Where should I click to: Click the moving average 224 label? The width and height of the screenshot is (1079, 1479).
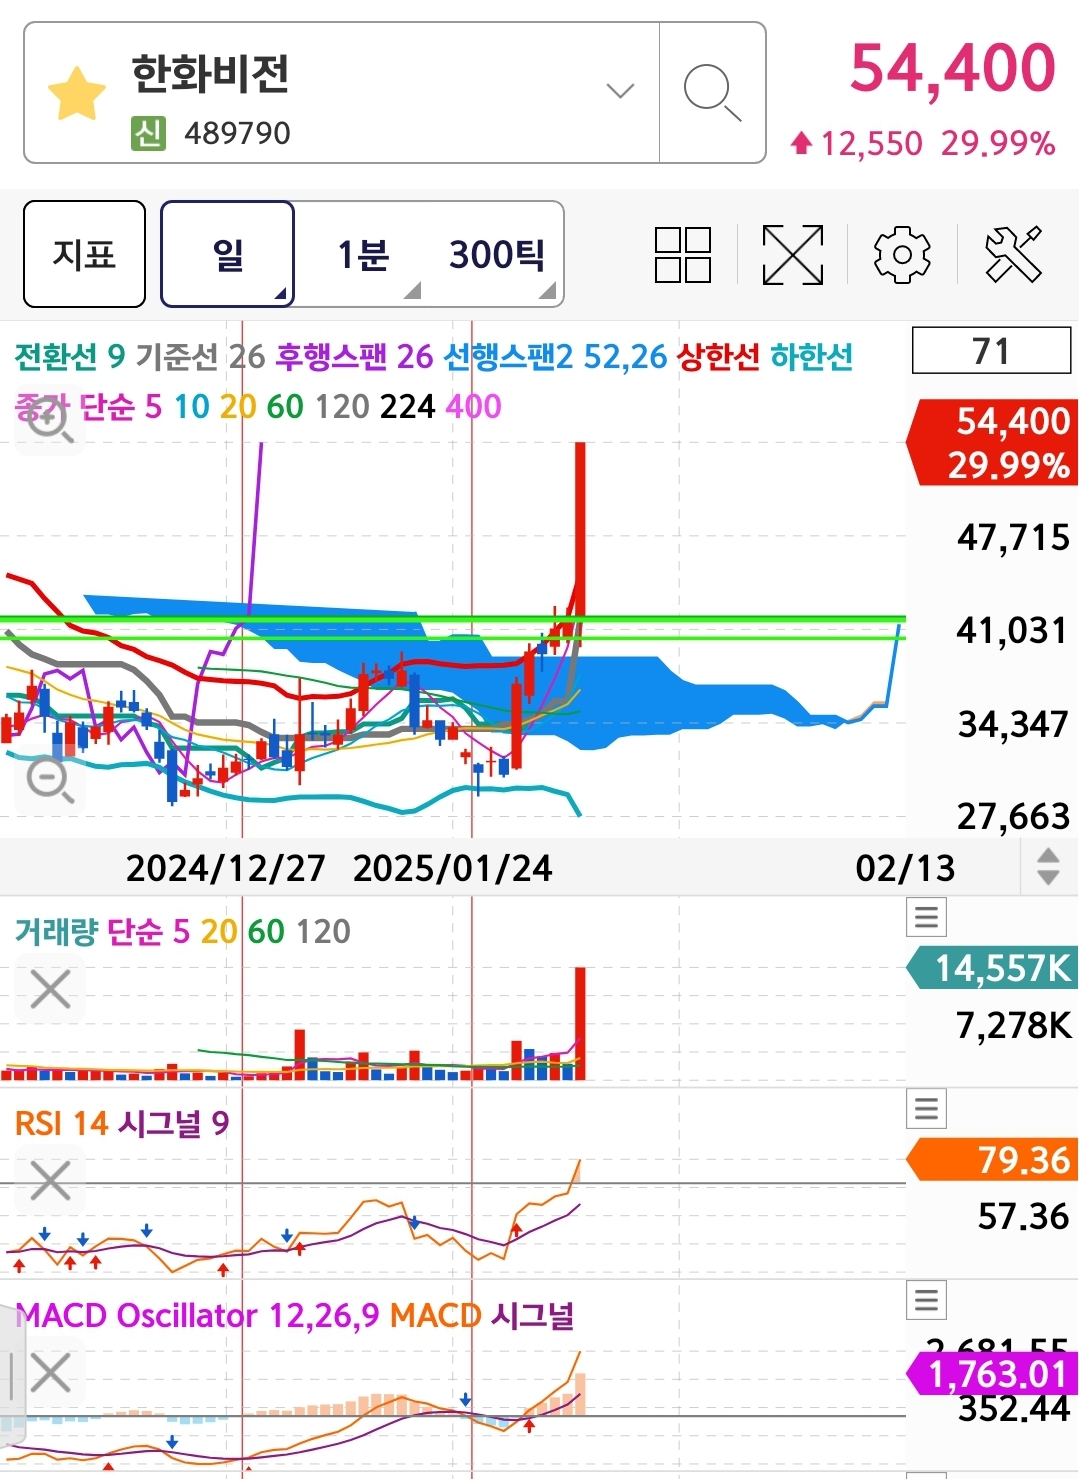coord(407,406)
